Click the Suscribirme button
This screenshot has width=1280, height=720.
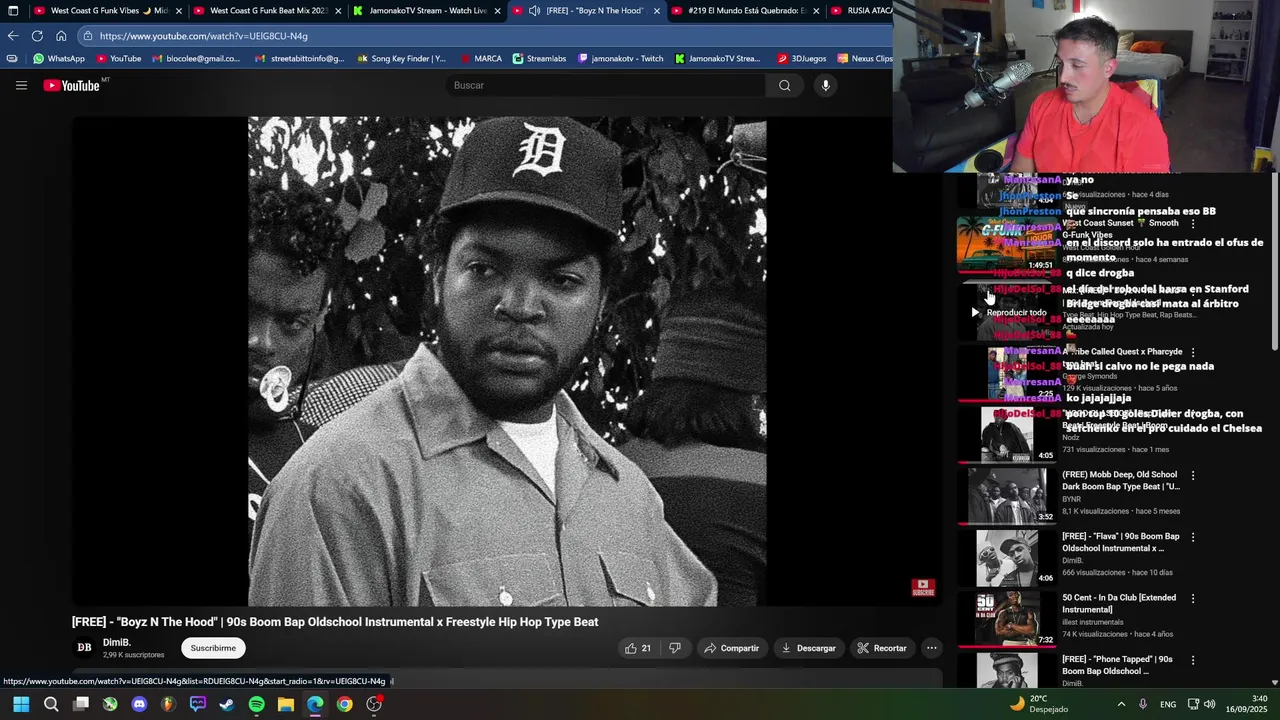point(213,648)
